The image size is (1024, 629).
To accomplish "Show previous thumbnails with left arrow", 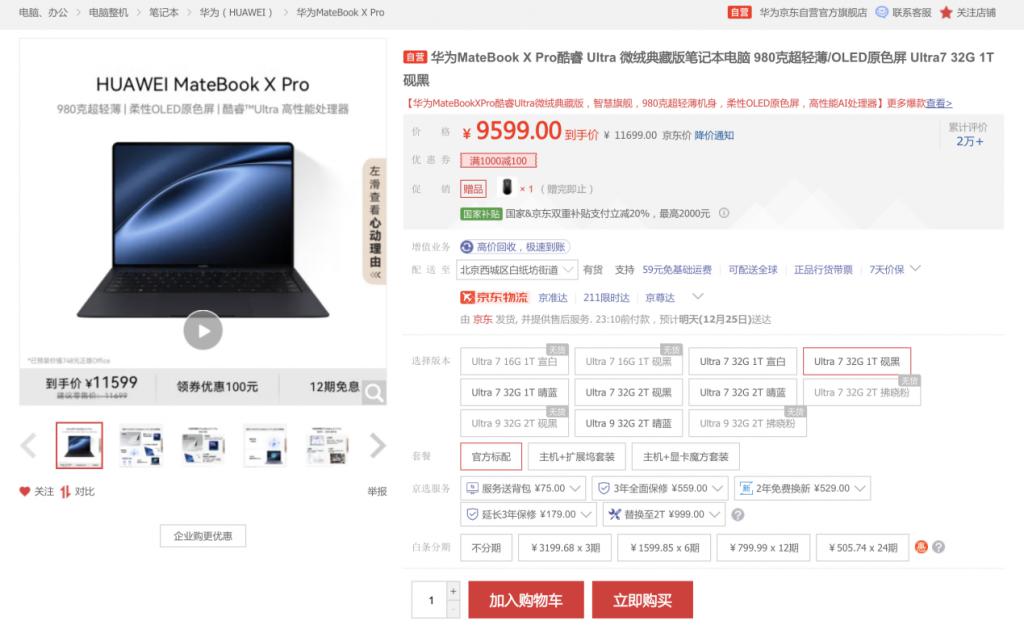I will [x=28, y=445].
